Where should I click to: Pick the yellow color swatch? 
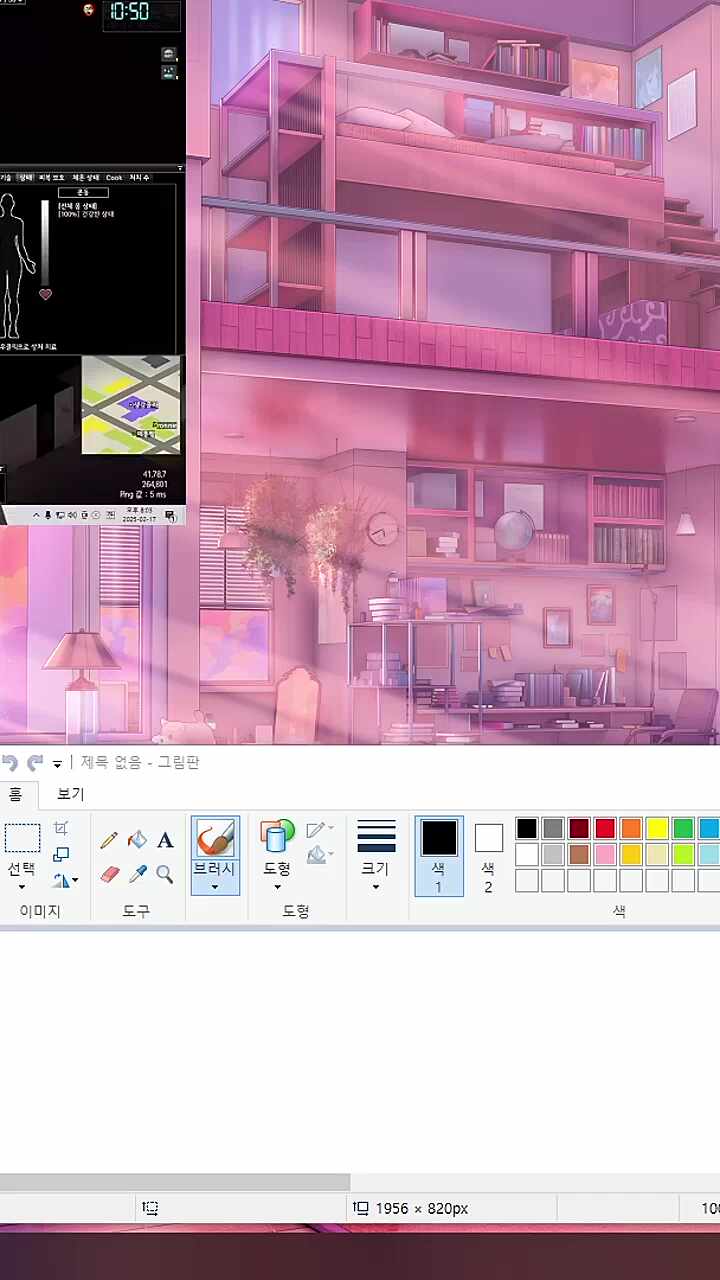click(x=657, y=828)
